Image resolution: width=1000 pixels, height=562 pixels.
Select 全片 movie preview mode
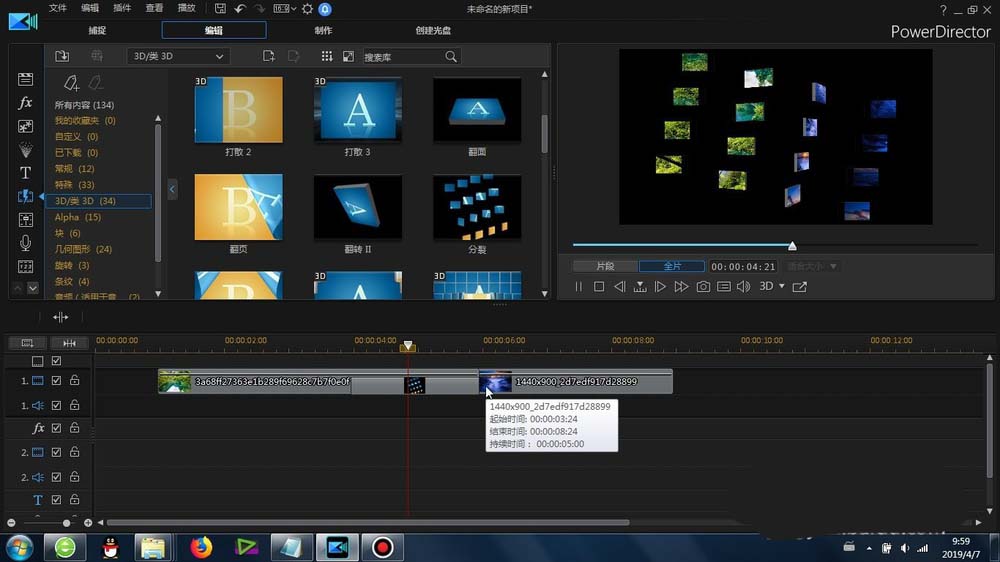click(x=672, y=266)
